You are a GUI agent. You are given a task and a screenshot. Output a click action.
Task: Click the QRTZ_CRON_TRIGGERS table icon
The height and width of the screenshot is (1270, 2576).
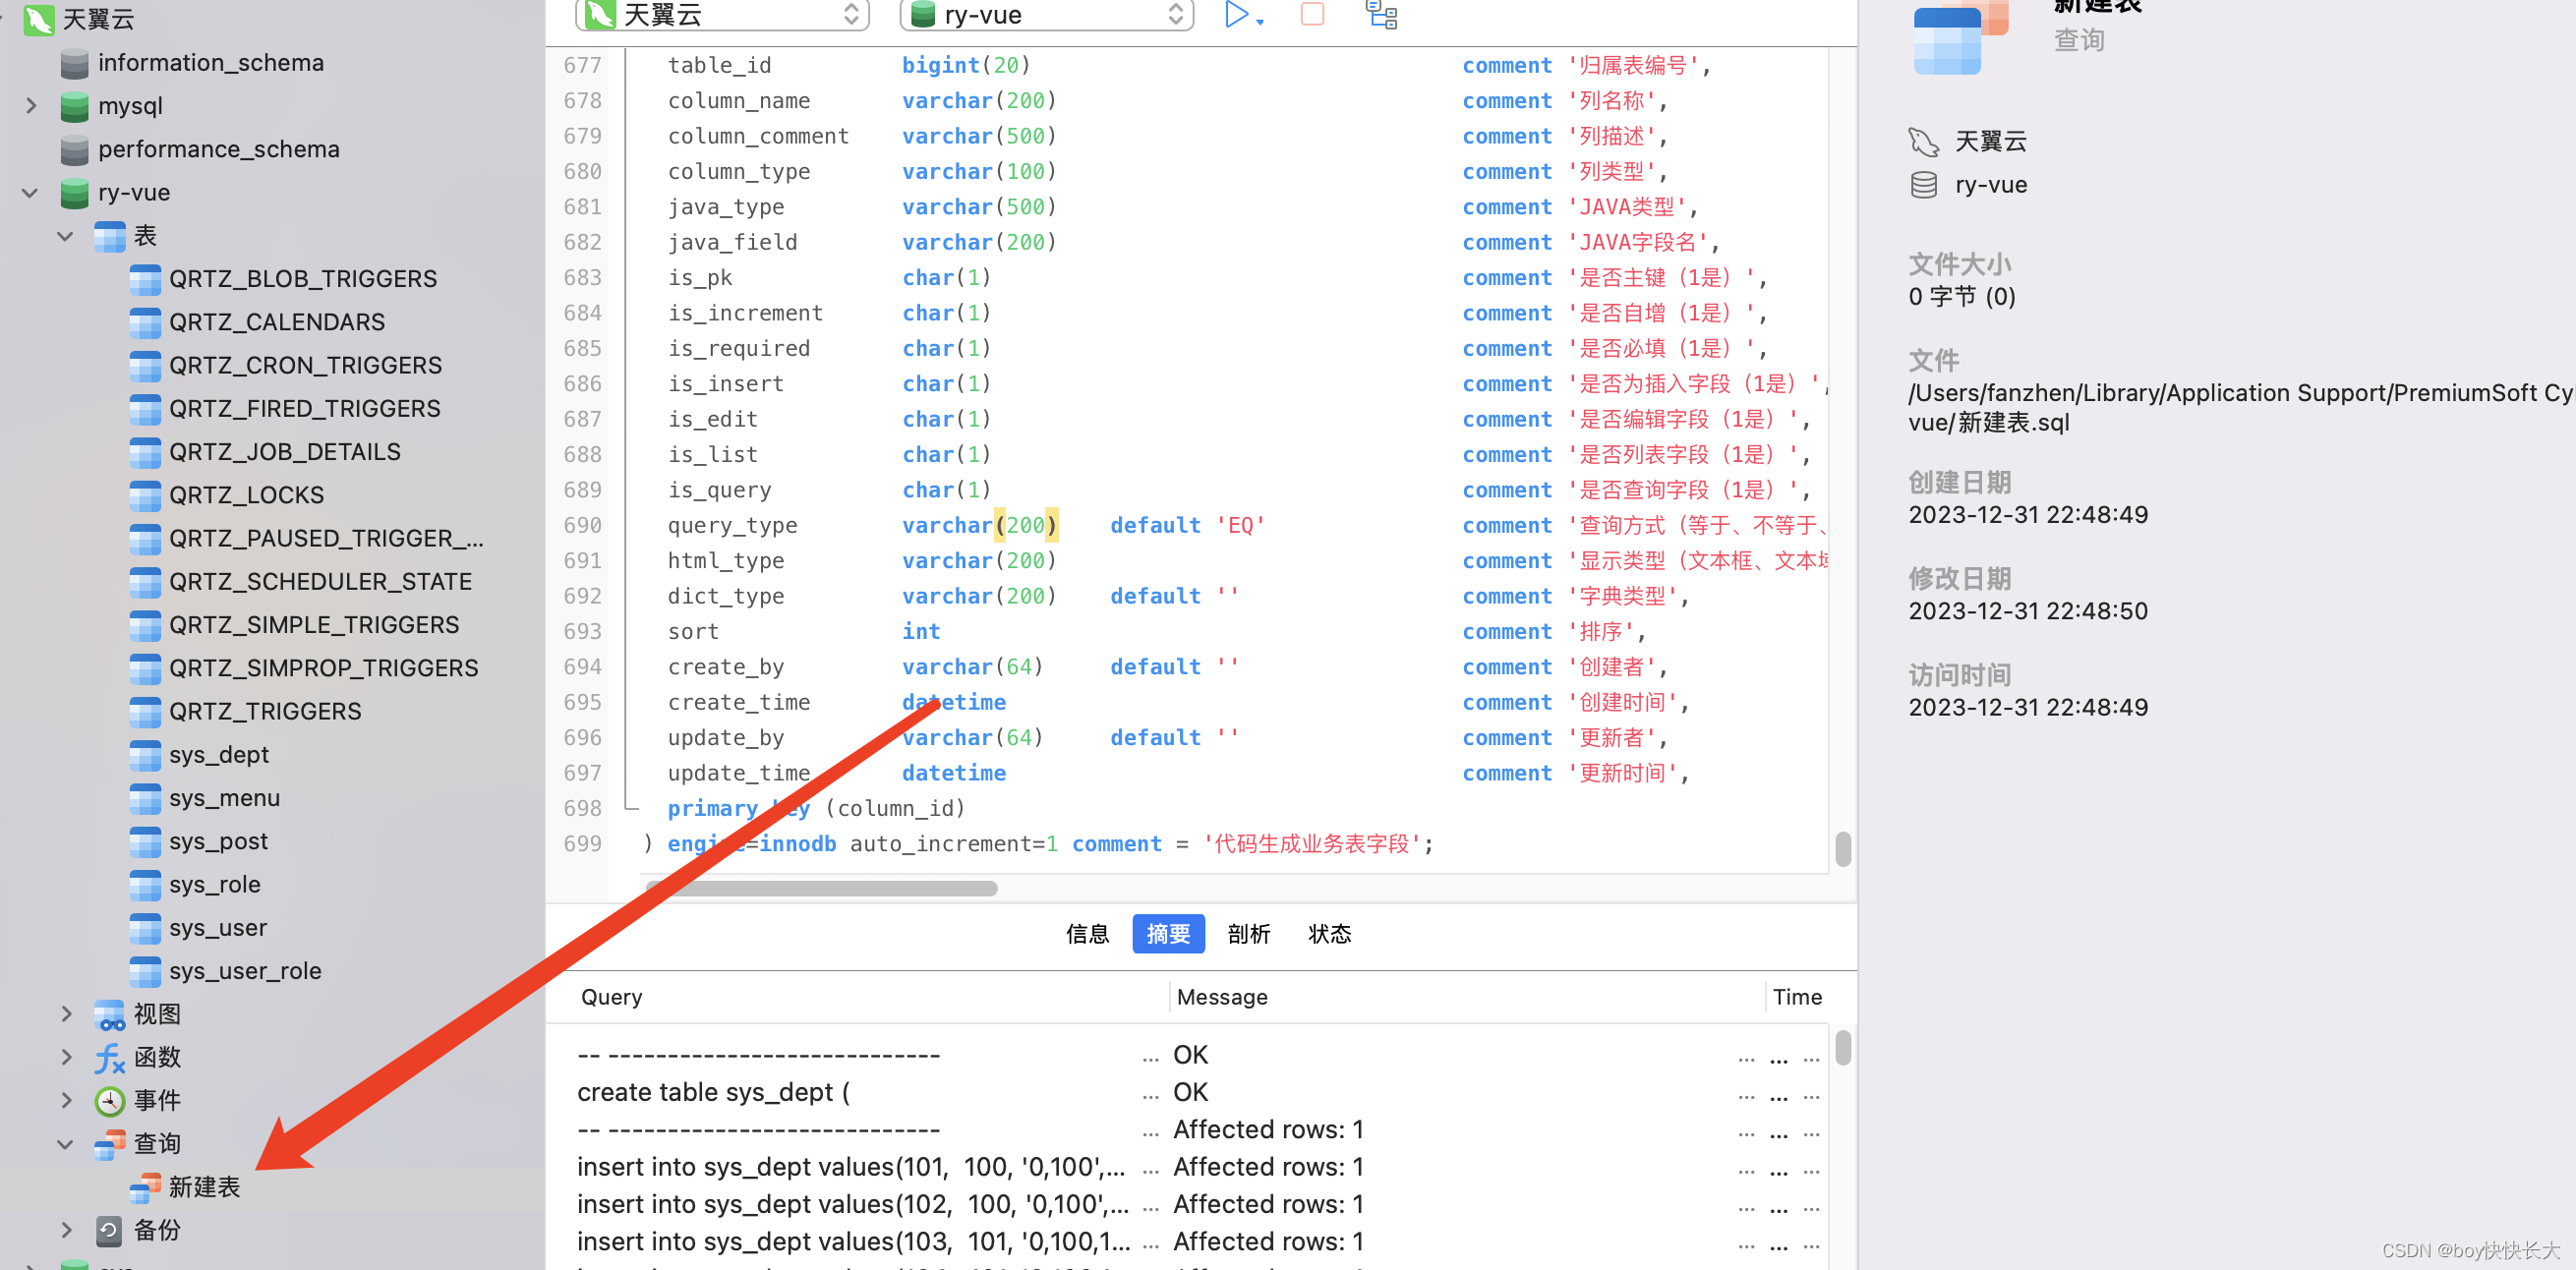pyautogui.click(x=145, y=365)
